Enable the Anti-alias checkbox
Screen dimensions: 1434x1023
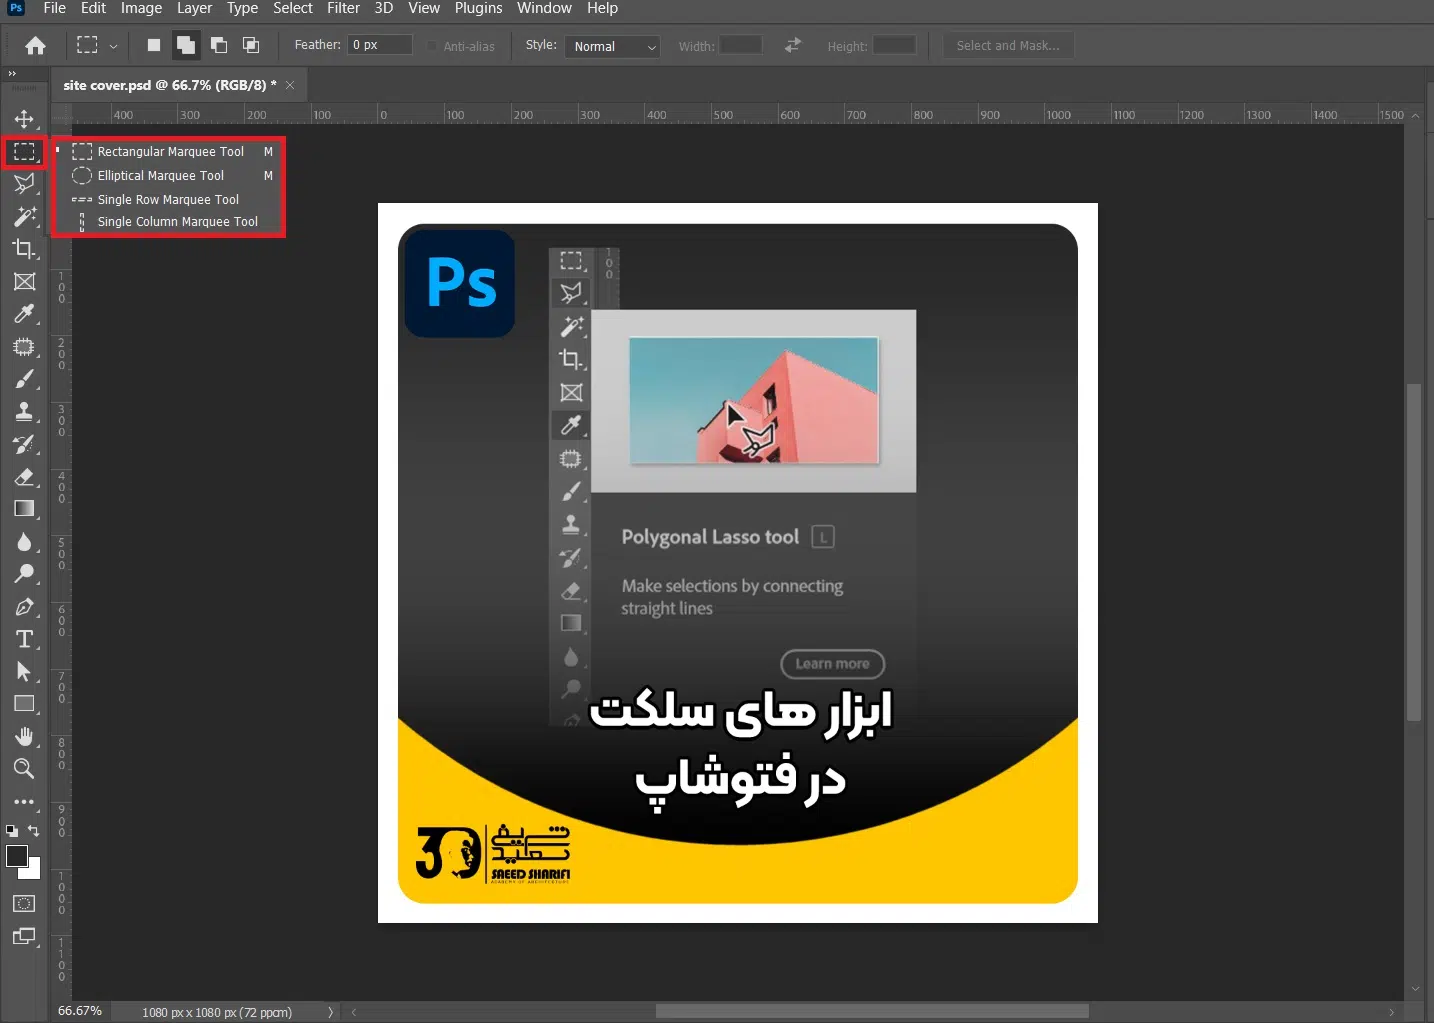coord(432,46)
